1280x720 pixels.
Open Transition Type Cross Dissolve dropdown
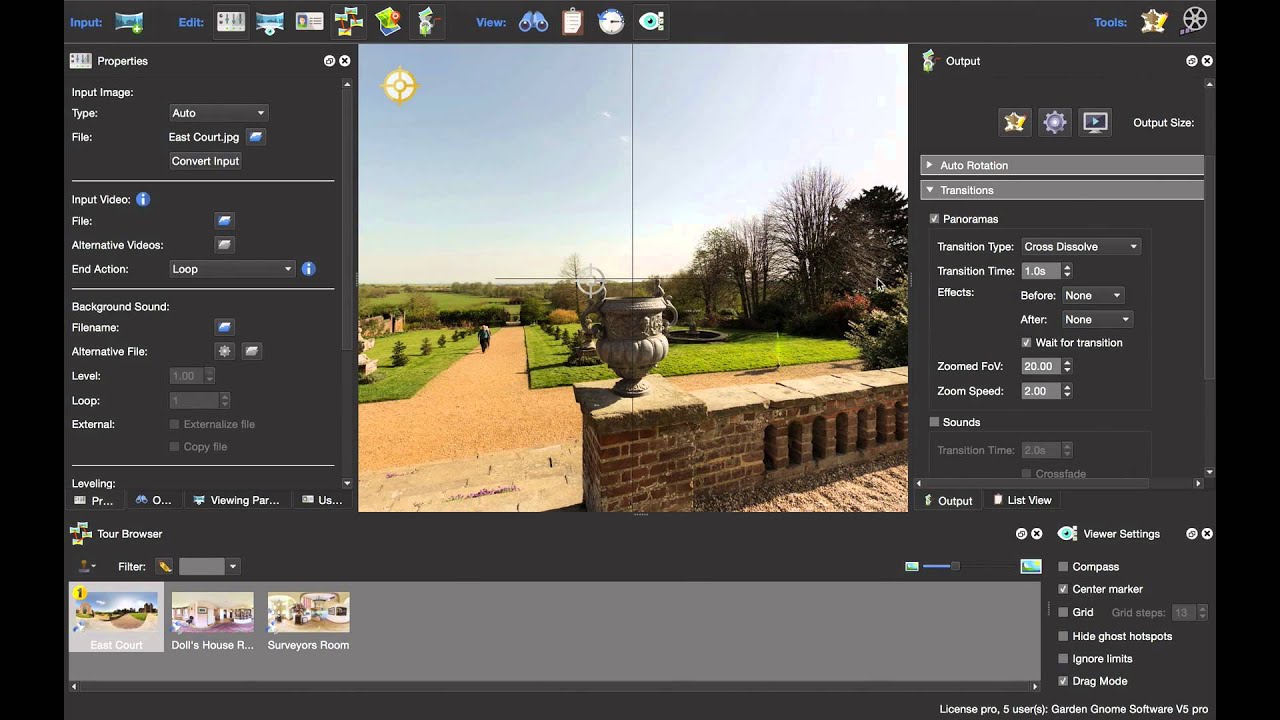click(1080, 247)
